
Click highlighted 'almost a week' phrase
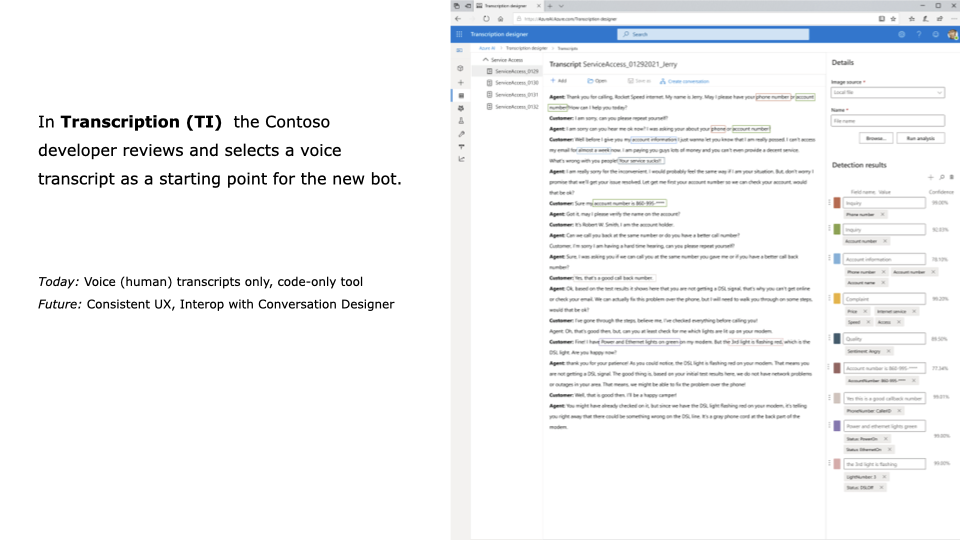pos(594,150)
